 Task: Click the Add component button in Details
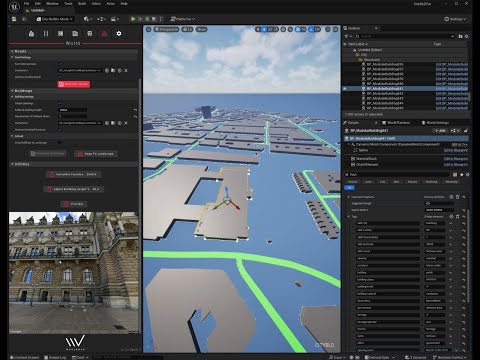point(440,130)
